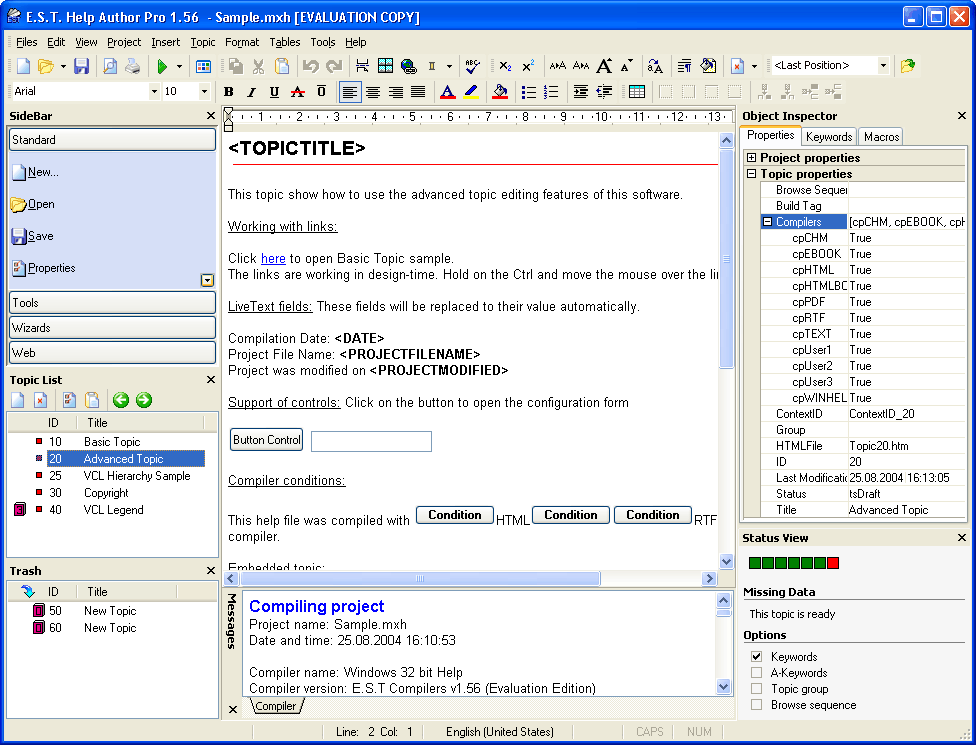Expand the Project properties section
The image size is (976, 745).
click(x=752, y=158)
